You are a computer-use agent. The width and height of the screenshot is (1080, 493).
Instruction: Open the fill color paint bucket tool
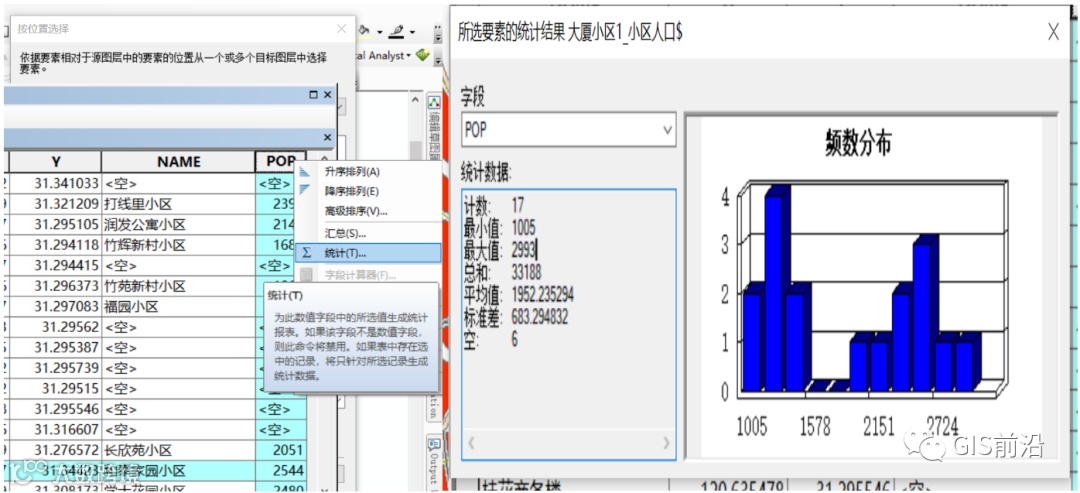coord(365,31)
